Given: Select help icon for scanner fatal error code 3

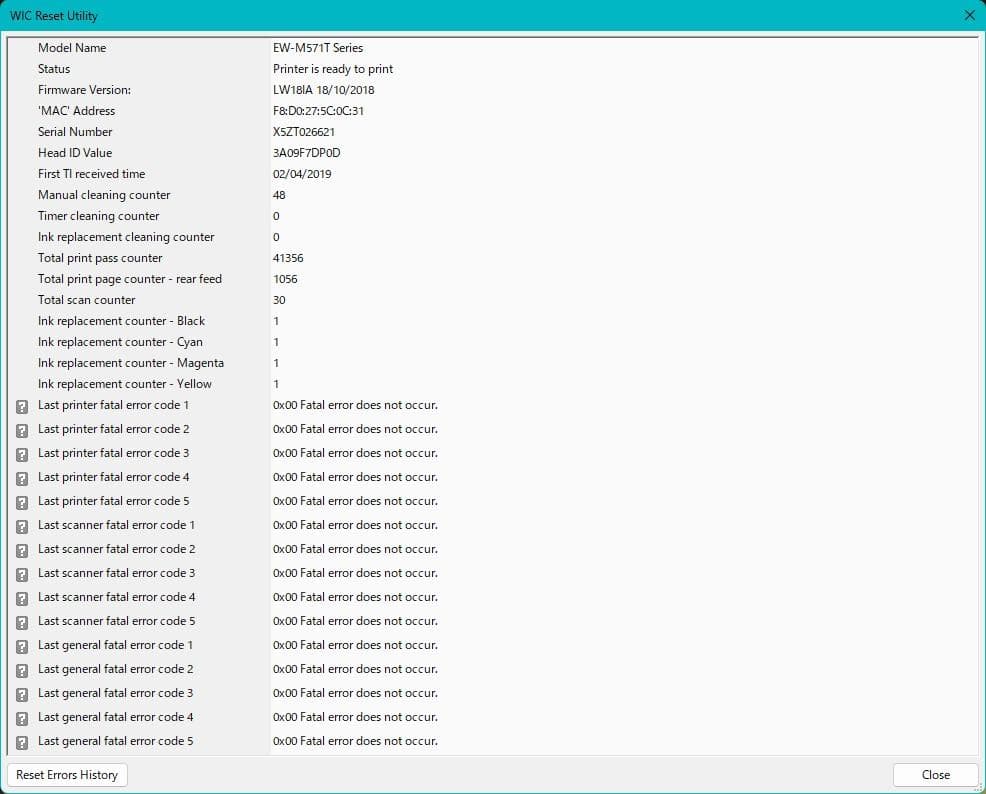Looking at the screenshot, I should (22, 574).
